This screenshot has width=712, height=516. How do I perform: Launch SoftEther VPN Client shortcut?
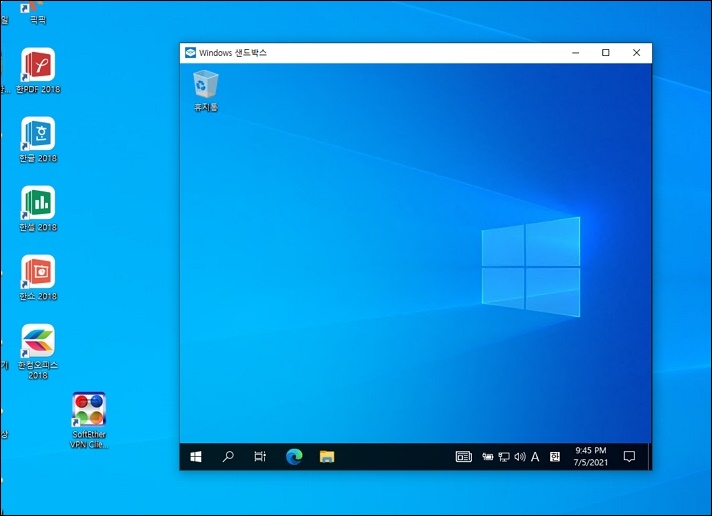click(x=89, y=420)
